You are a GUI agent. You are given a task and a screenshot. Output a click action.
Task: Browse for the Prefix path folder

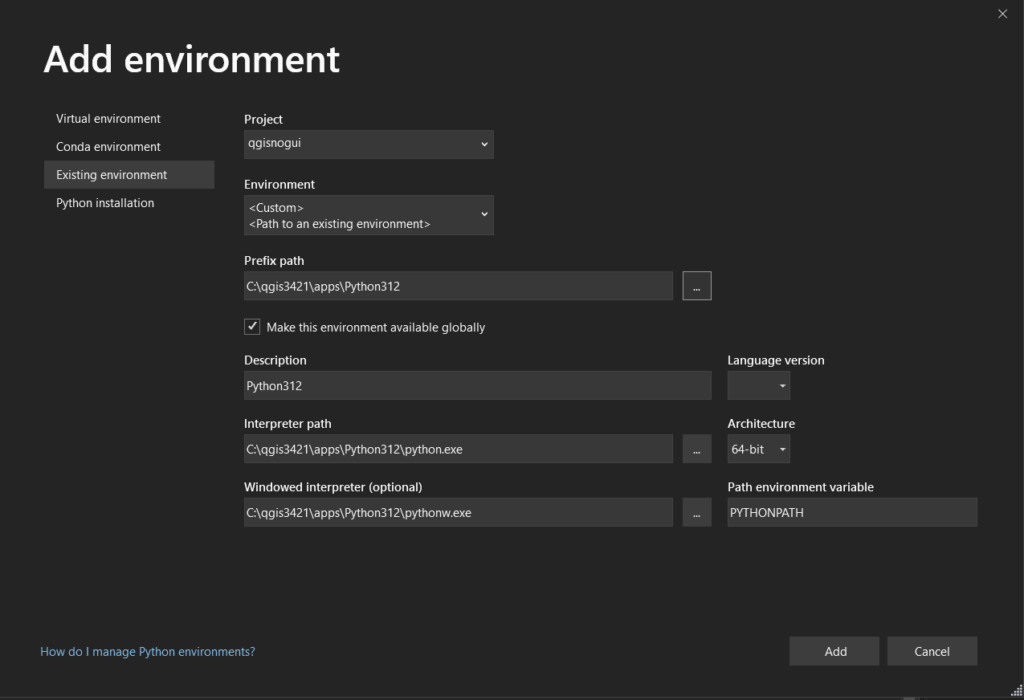(697, 286)
